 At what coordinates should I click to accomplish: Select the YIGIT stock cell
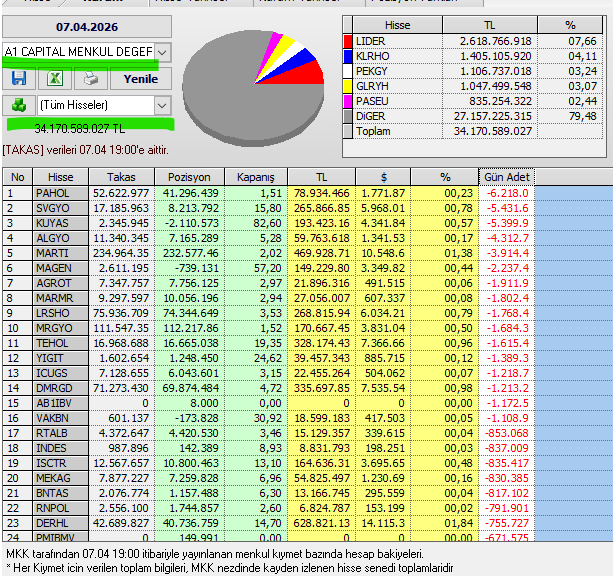(x=61, y=358)
